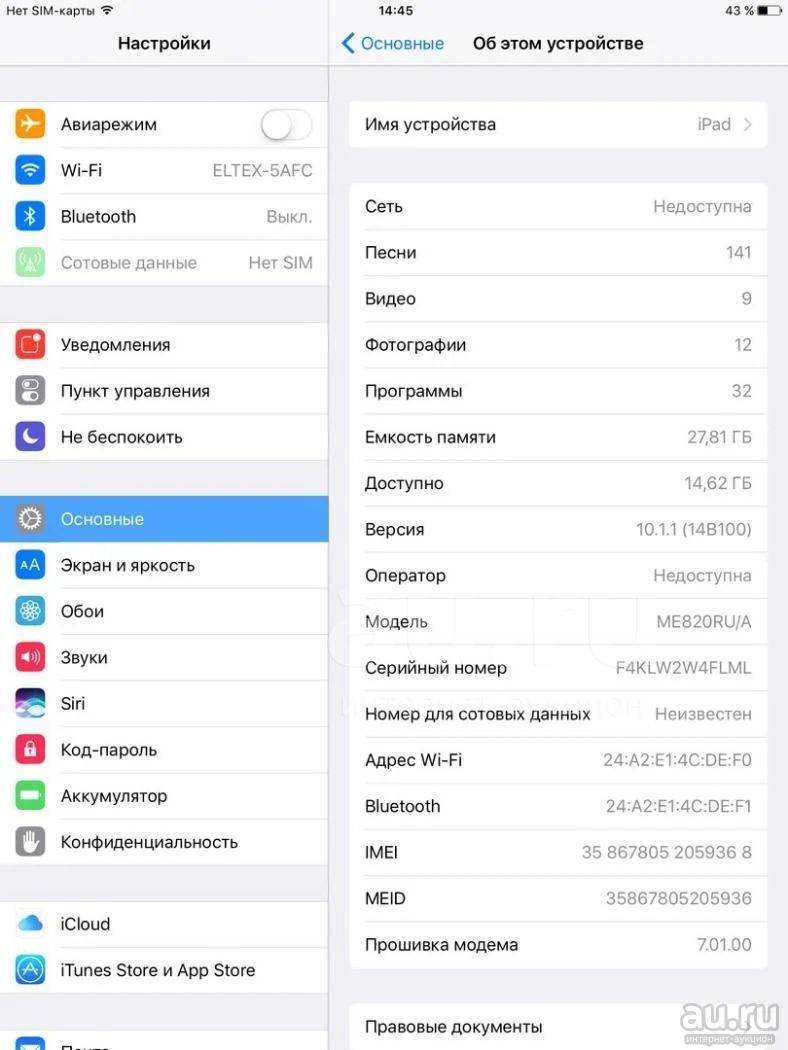Tap the Control Center (Пункт управления) icon

(x=30, y=390)
